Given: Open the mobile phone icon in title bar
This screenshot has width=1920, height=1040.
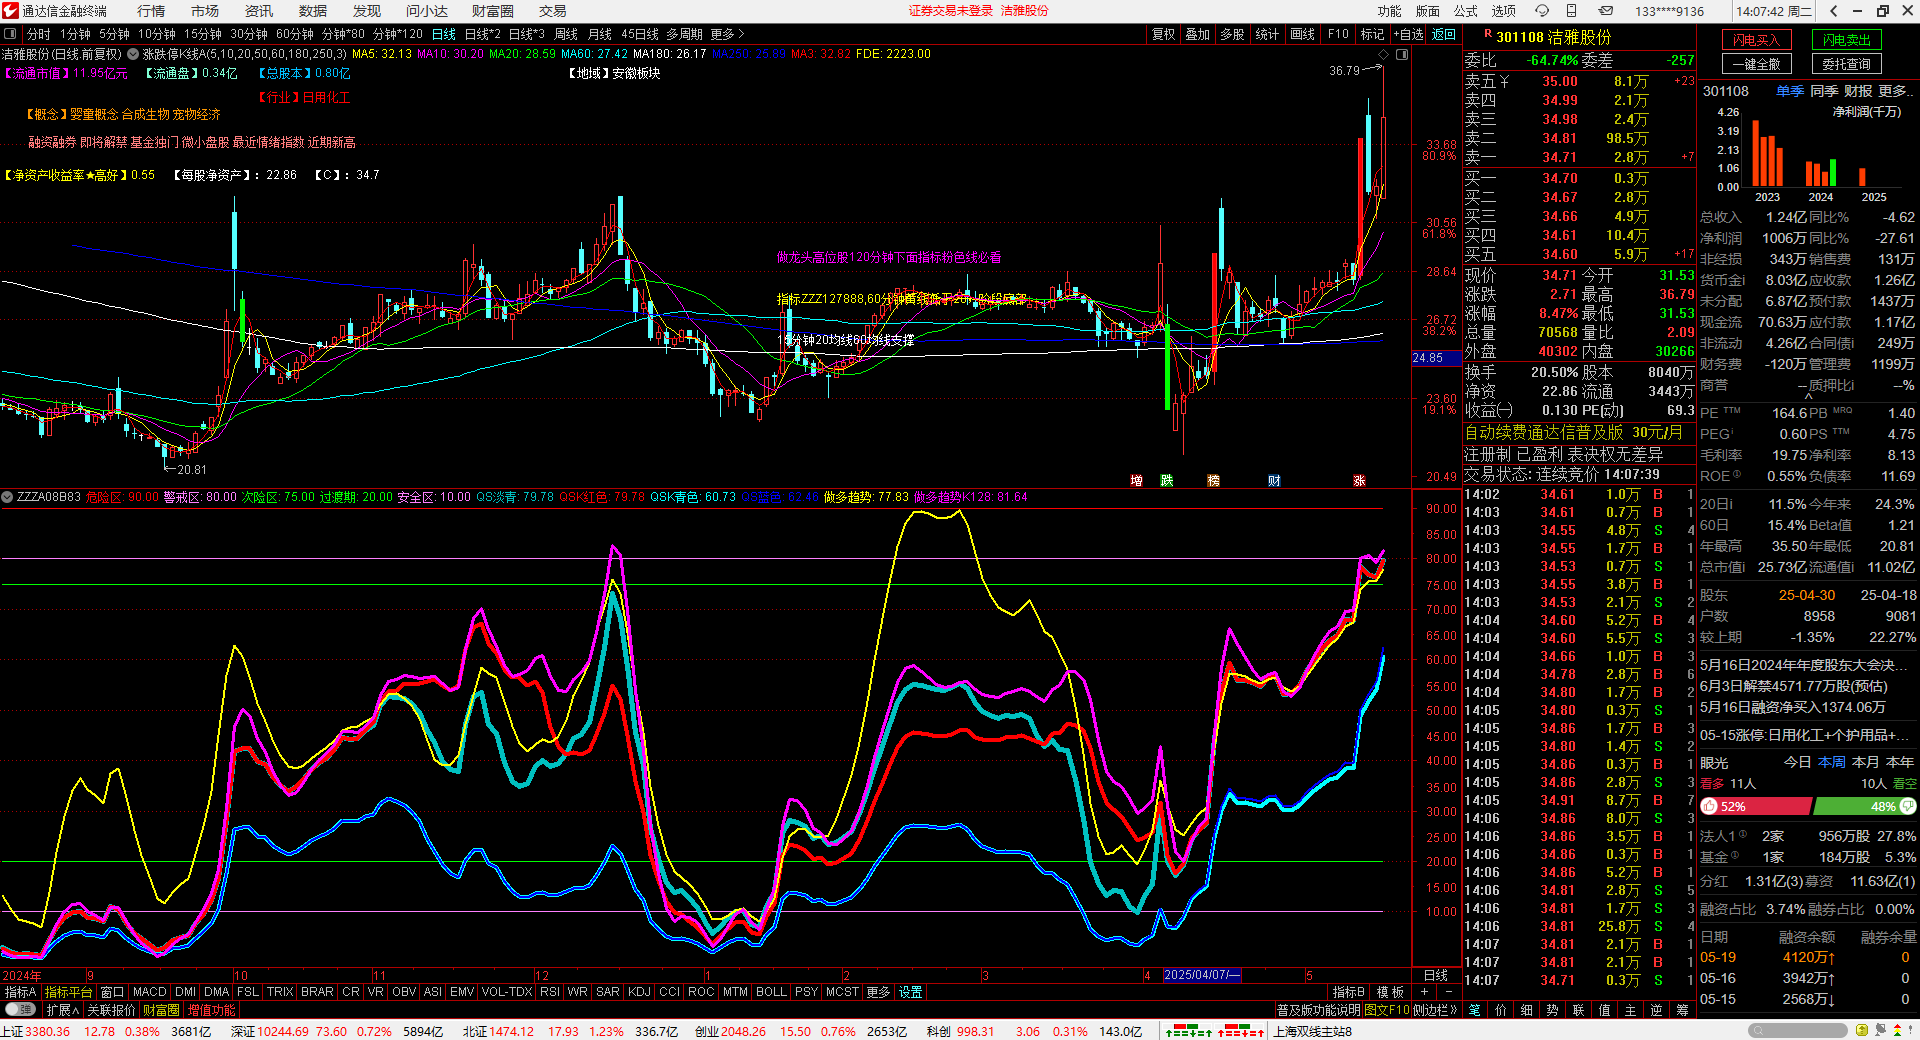Looking at the screenshot, I should pos(1571,11).
